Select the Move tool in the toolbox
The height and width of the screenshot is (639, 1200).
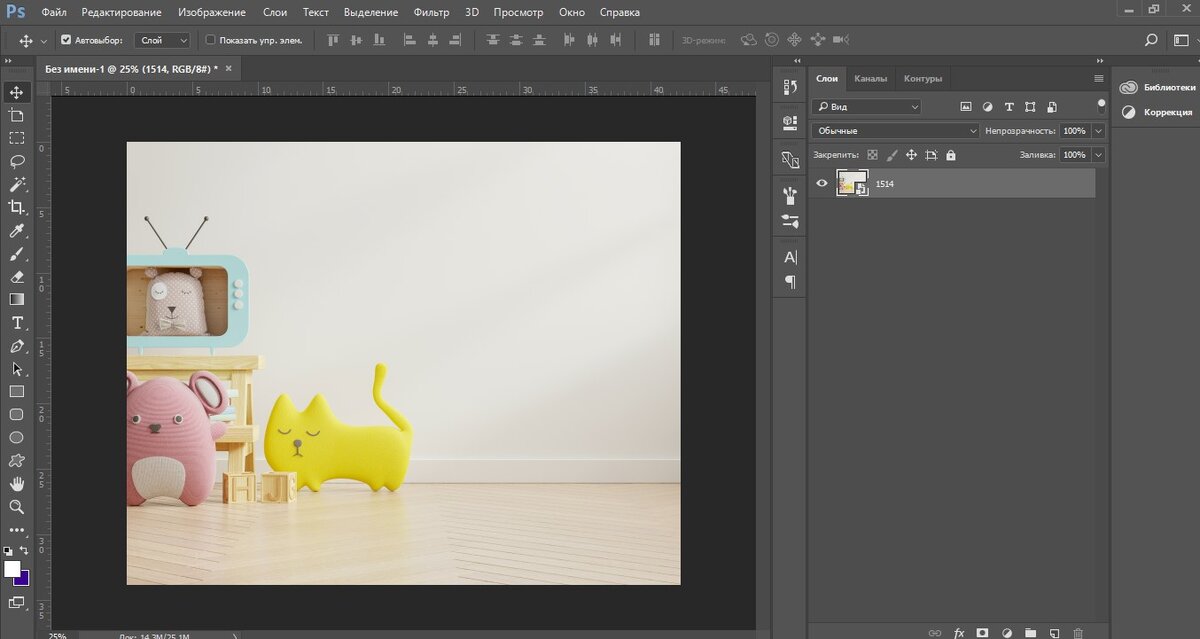(x=17, y=92)
